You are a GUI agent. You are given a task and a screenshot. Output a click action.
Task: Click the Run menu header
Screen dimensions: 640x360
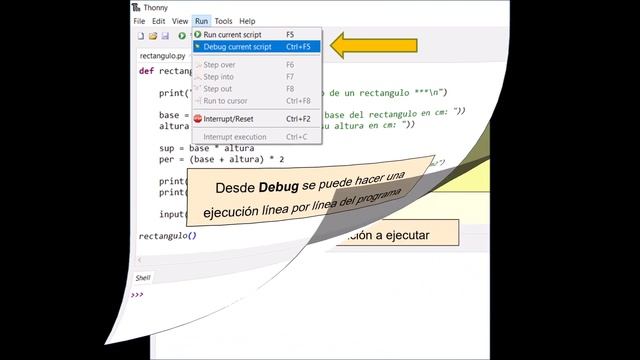(201, 21)
